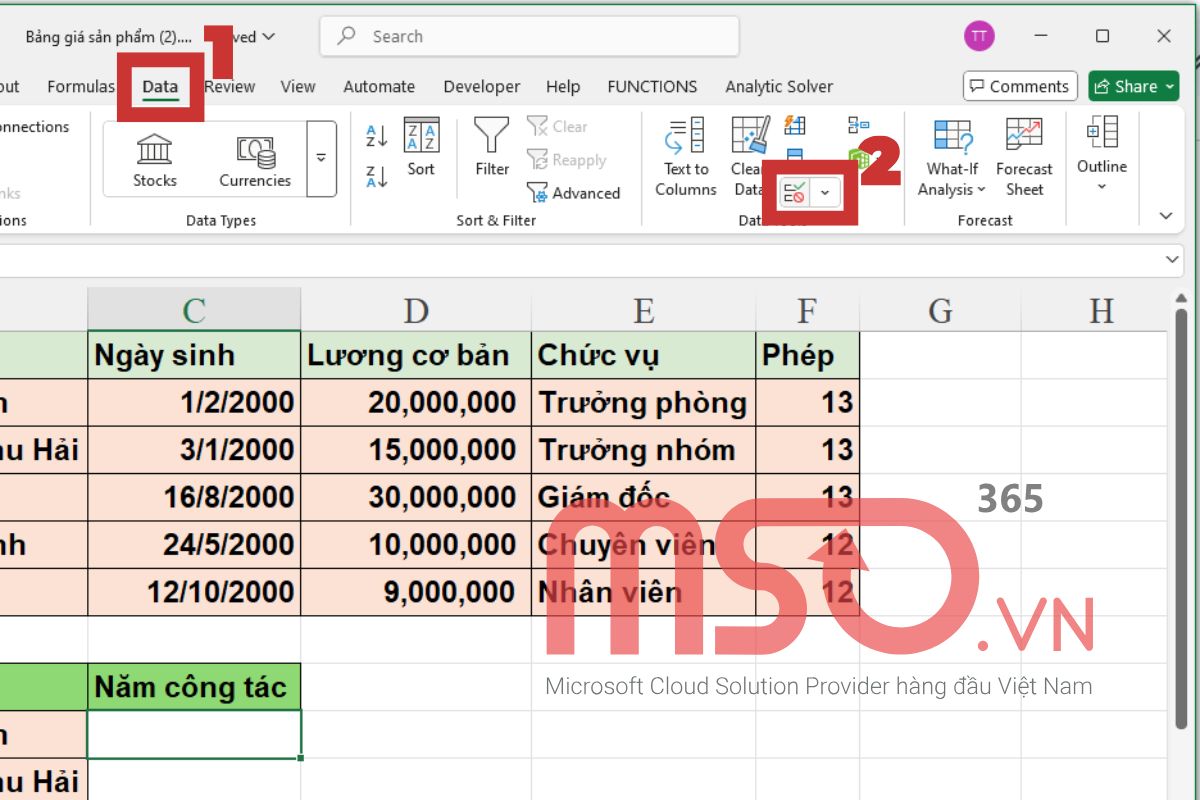The width and height of the screenshot is (1200, 800).
Task: Select the cell containing 3/1/2000
Action: (x=194, y=450)
